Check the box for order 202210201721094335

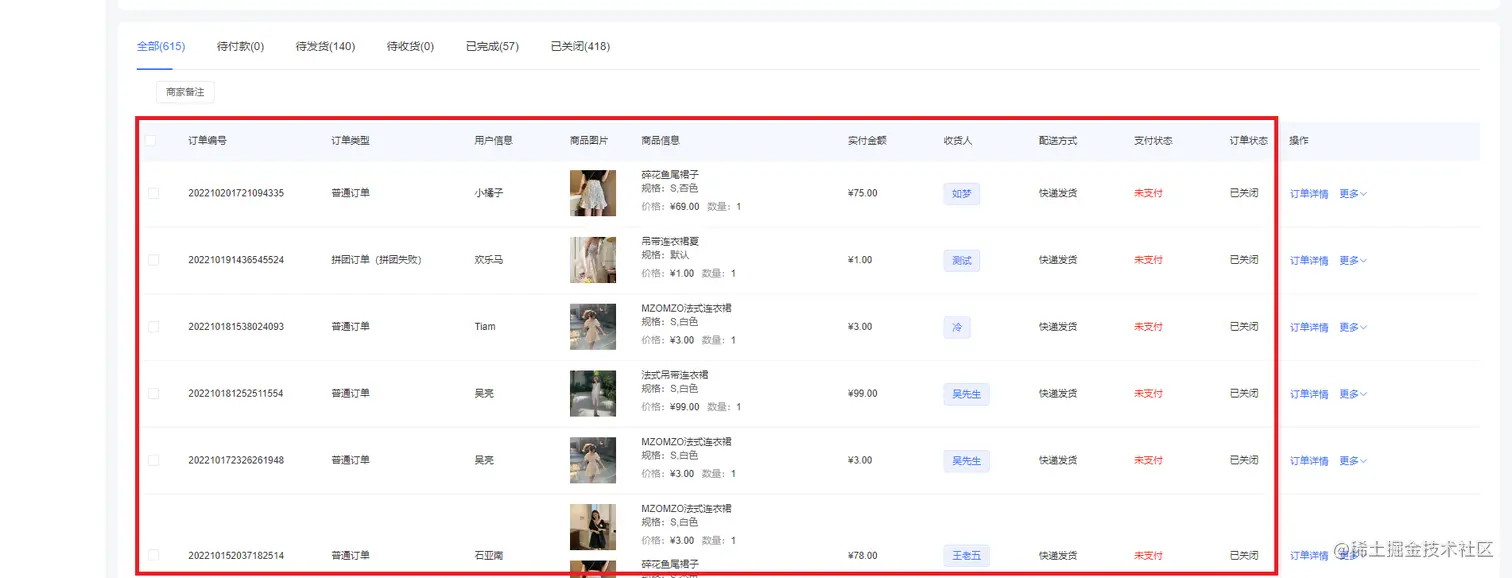[153, 193]
